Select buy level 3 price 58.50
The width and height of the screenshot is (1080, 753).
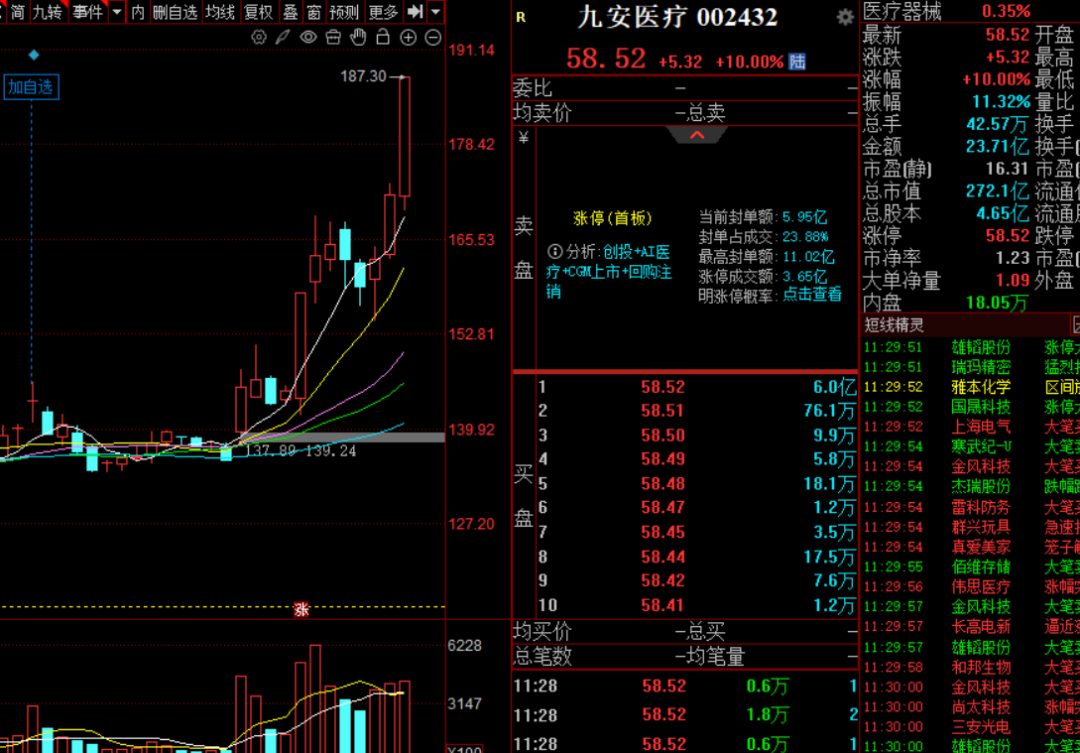pos(663,435)
